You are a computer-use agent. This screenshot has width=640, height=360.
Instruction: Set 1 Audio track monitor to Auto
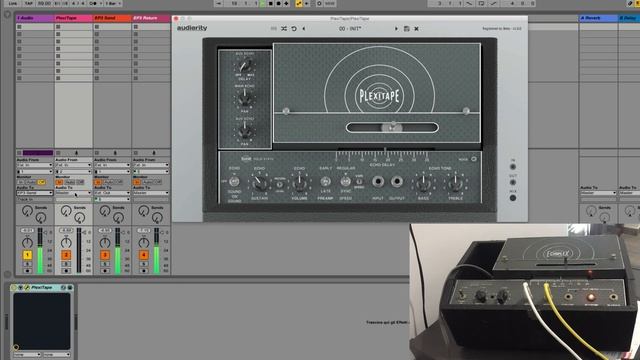point(31,182)
